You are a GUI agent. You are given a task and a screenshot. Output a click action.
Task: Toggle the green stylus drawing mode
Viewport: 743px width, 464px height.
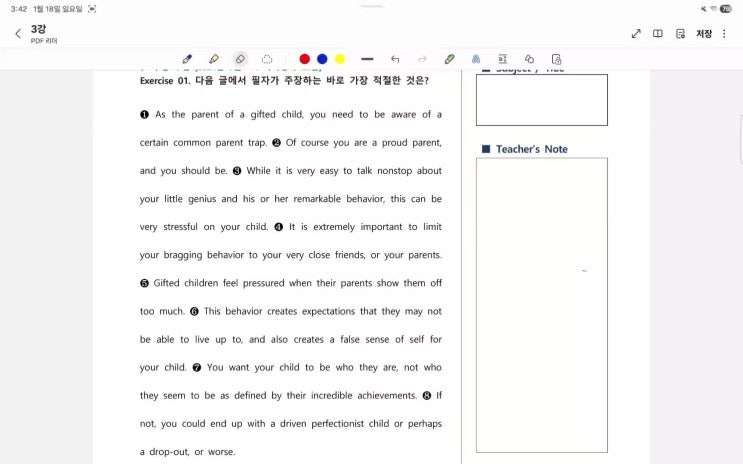pos(449,59)
